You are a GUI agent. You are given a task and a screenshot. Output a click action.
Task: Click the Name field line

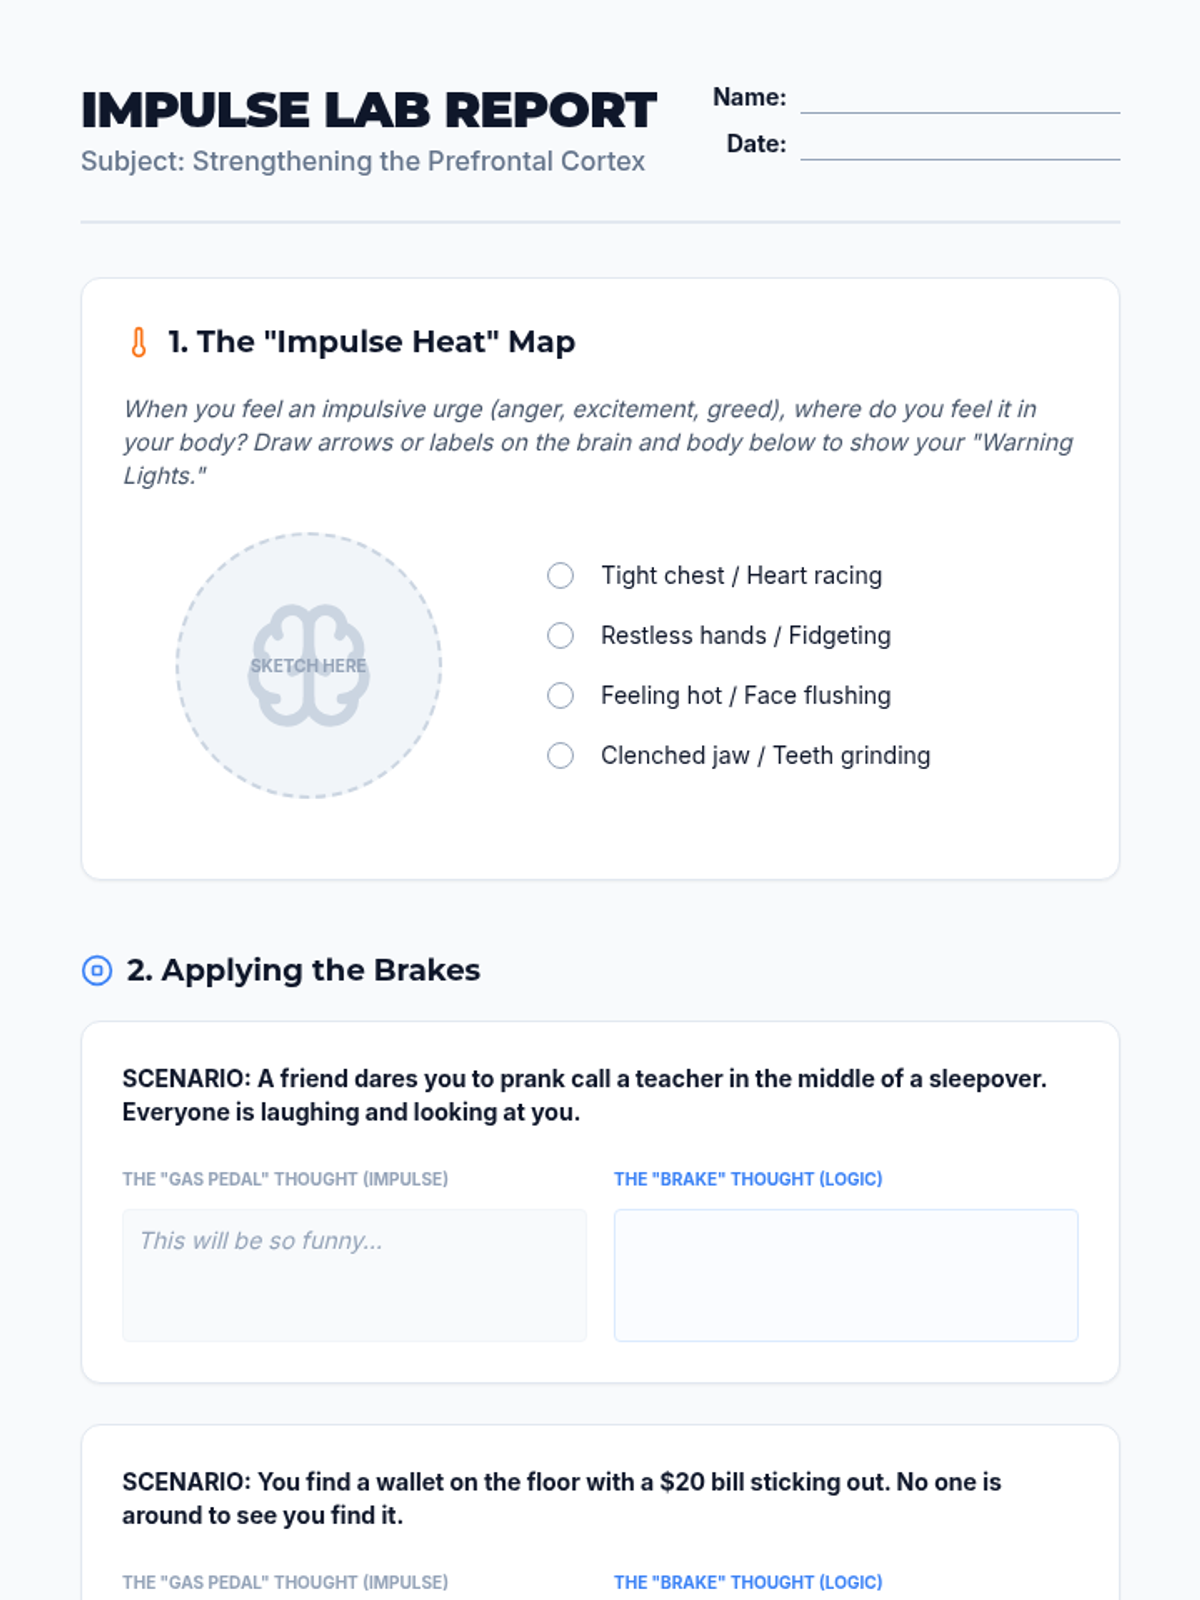(x=959, y=100)
